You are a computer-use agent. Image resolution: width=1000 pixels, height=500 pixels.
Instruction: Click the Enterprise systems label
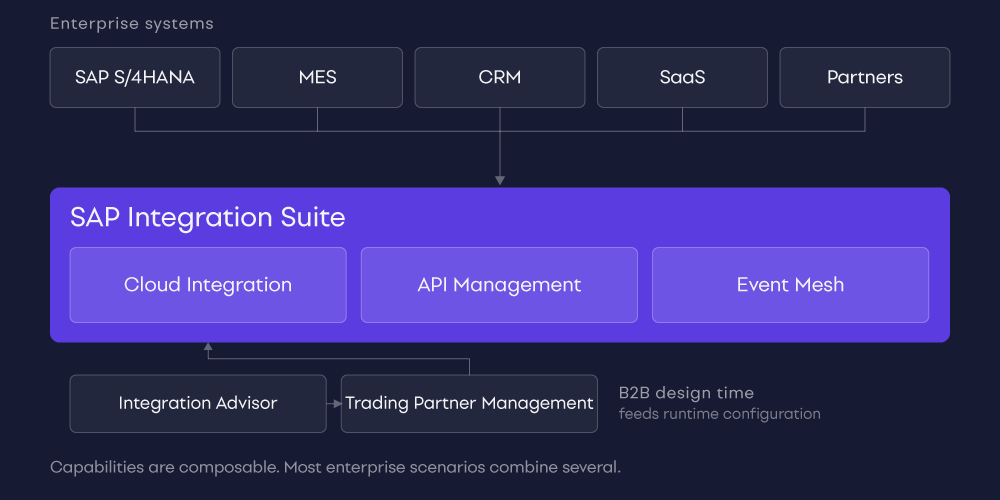tap(131, 24)
